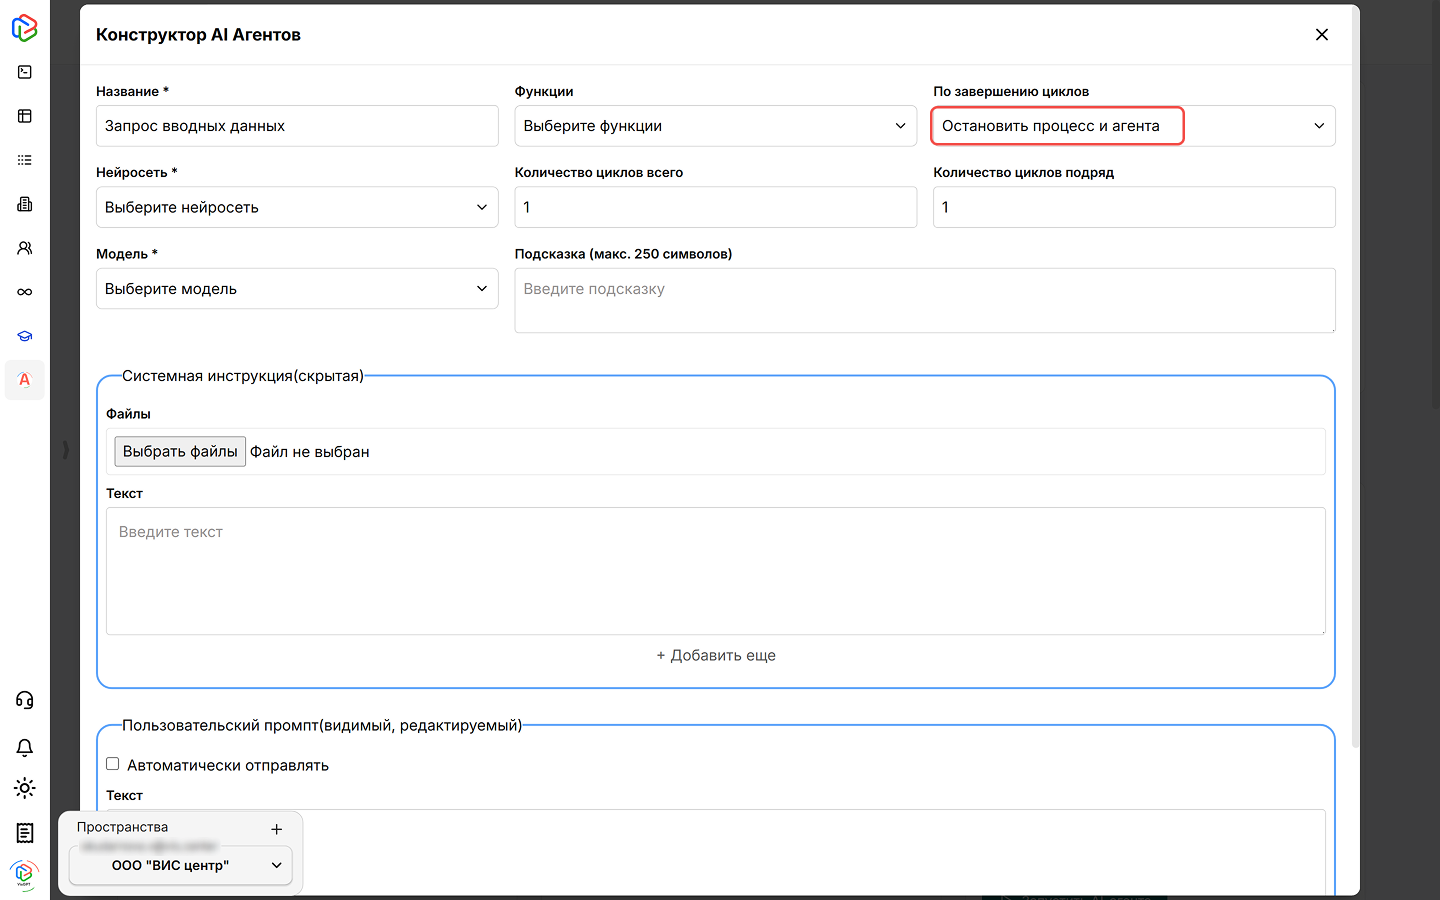
Task: Expand the По завершению циклов dropdown
Action: 1133,126
